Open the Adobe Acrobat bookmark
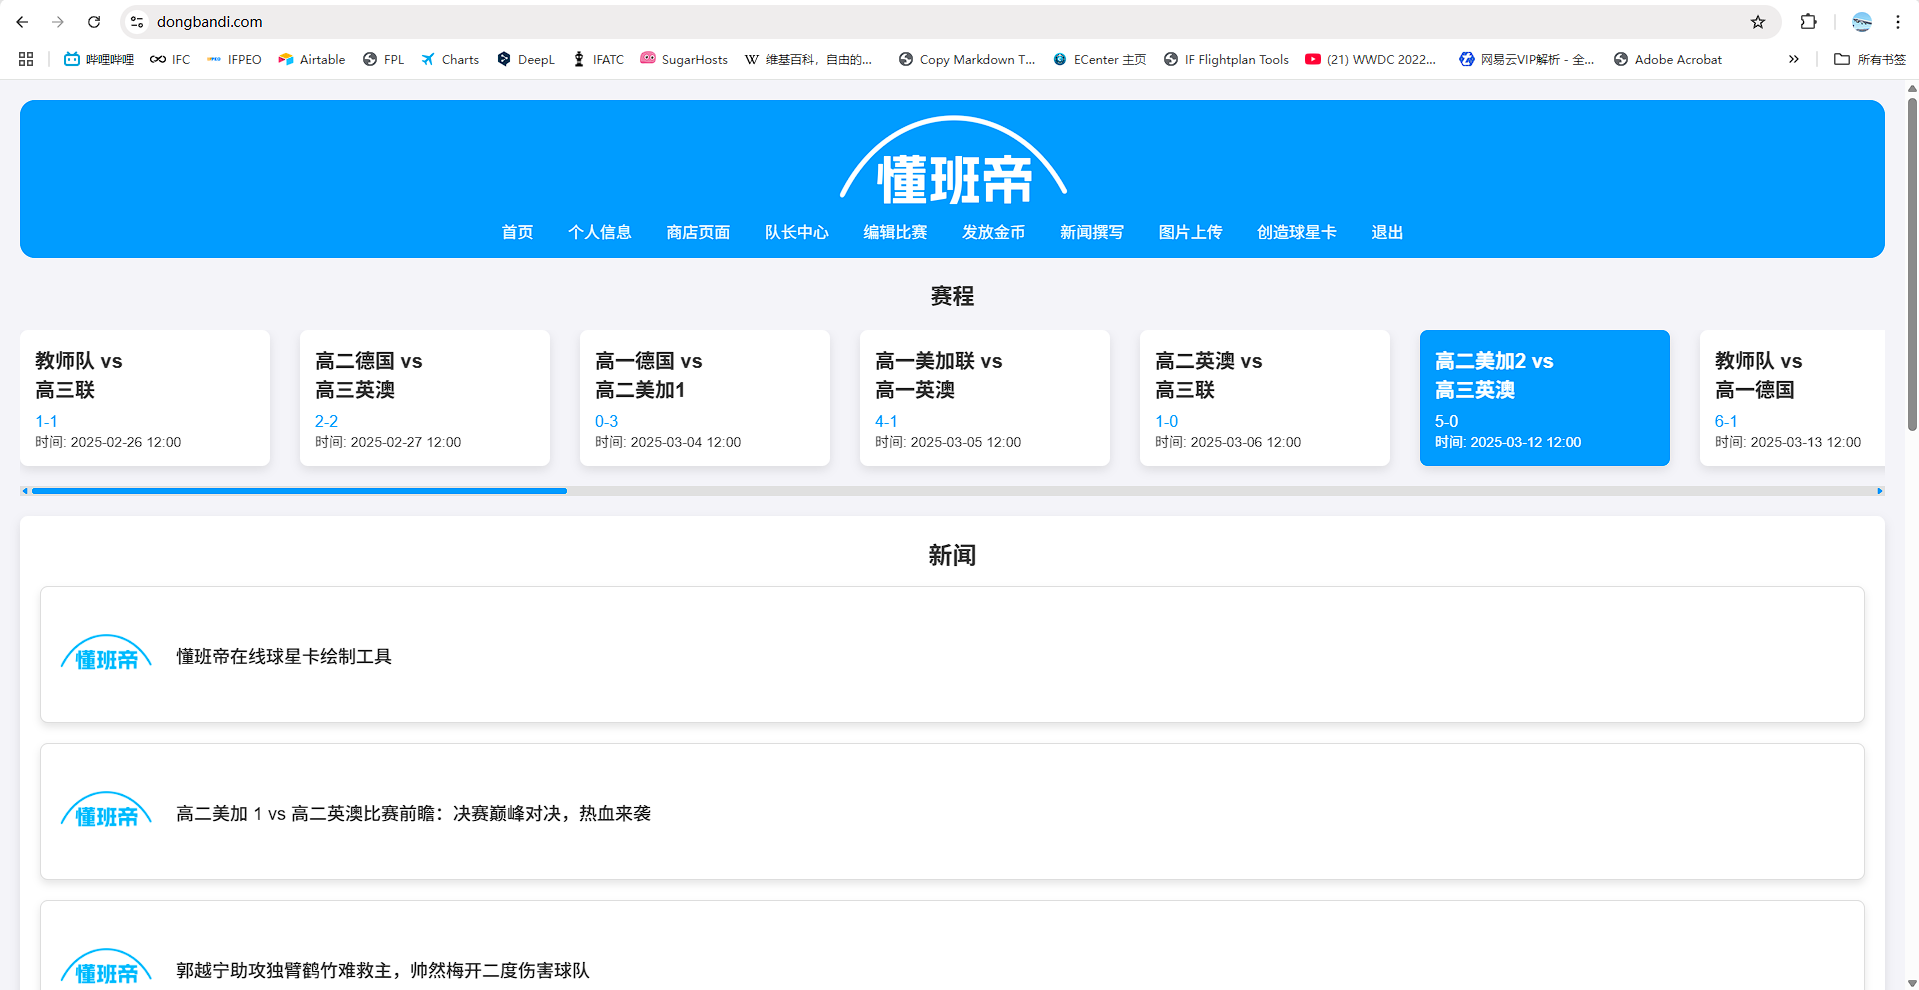The width and height of the screenshot is (1919, 990). (x=1668, y=59)
